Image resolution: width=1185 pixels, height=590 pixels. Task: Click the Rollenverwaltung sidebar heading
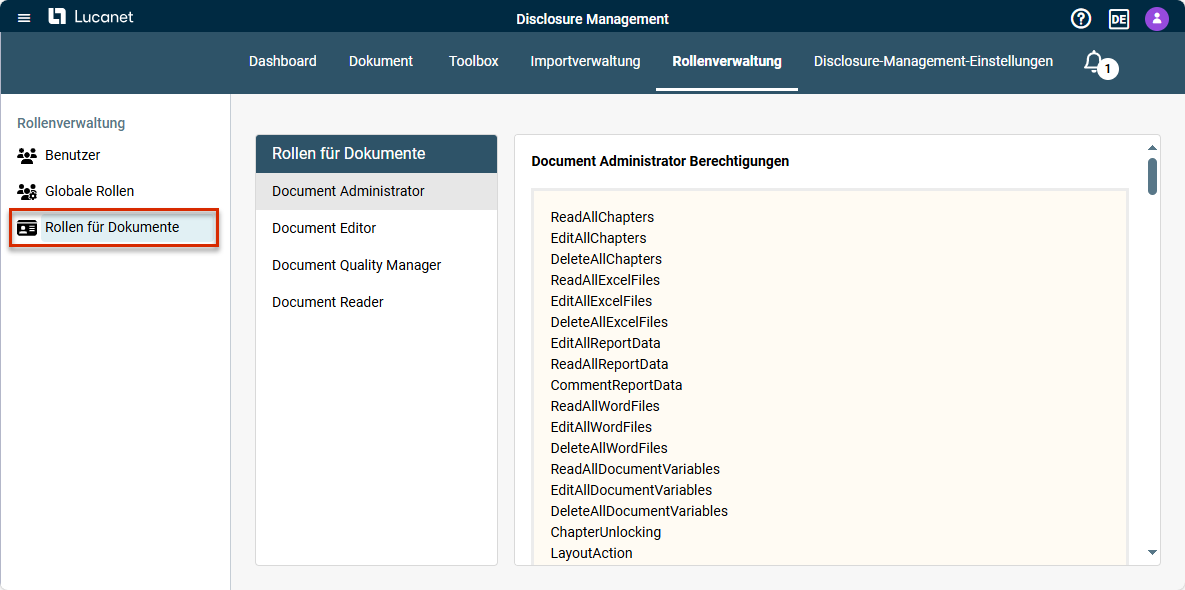click(x=71, y=123)
